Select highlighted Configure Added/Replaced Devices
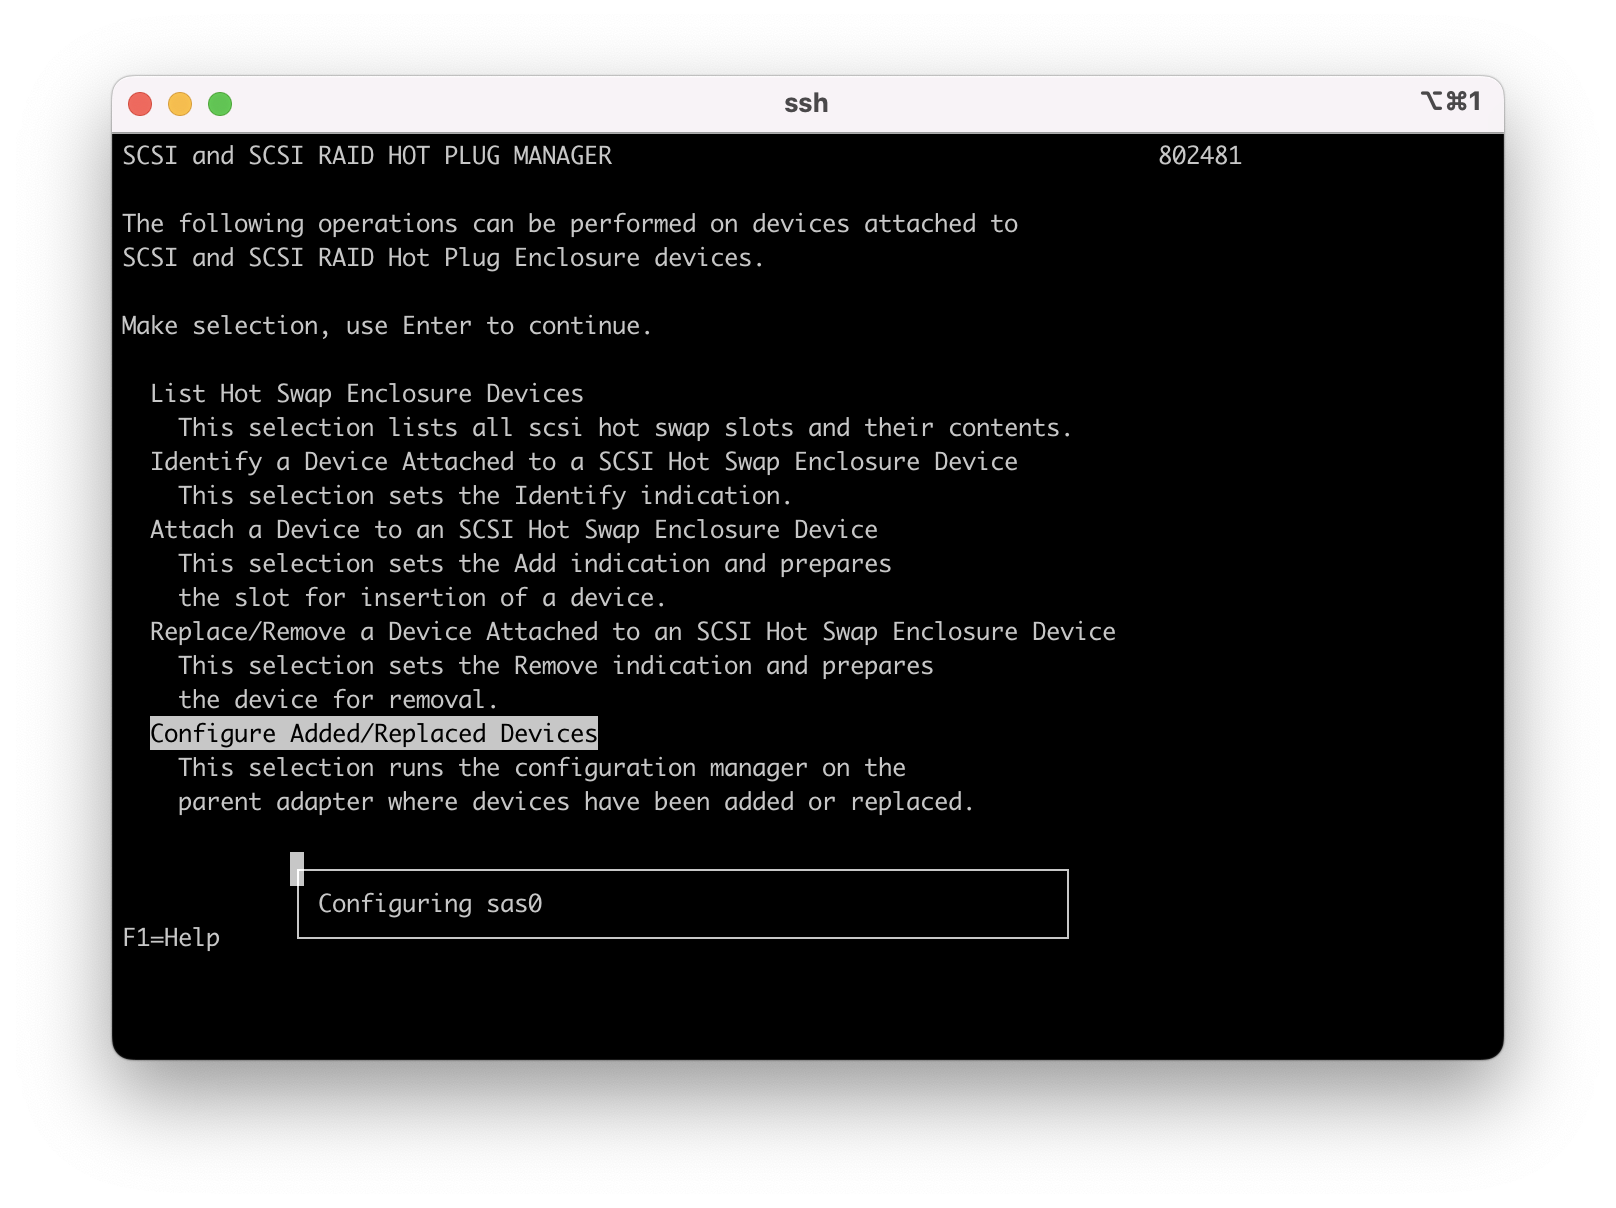Viewport: 1616px width, 1208px height. (x=374, y=734)
